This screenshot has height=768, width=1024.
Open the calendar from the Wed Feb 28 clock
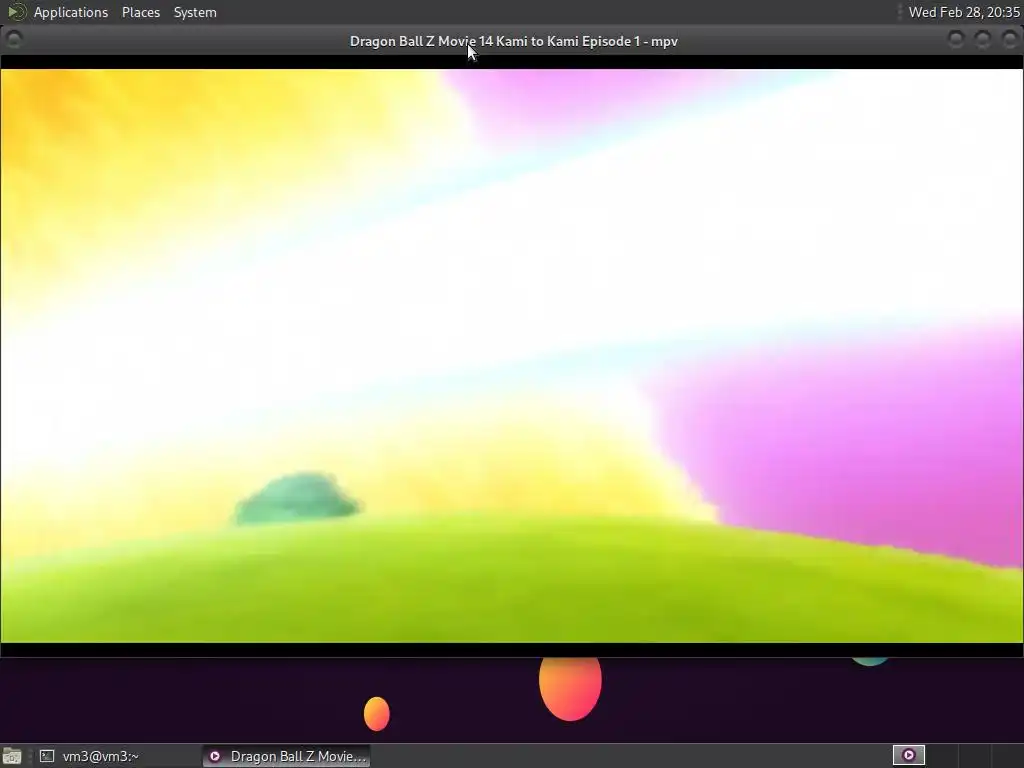pos(964,12)
